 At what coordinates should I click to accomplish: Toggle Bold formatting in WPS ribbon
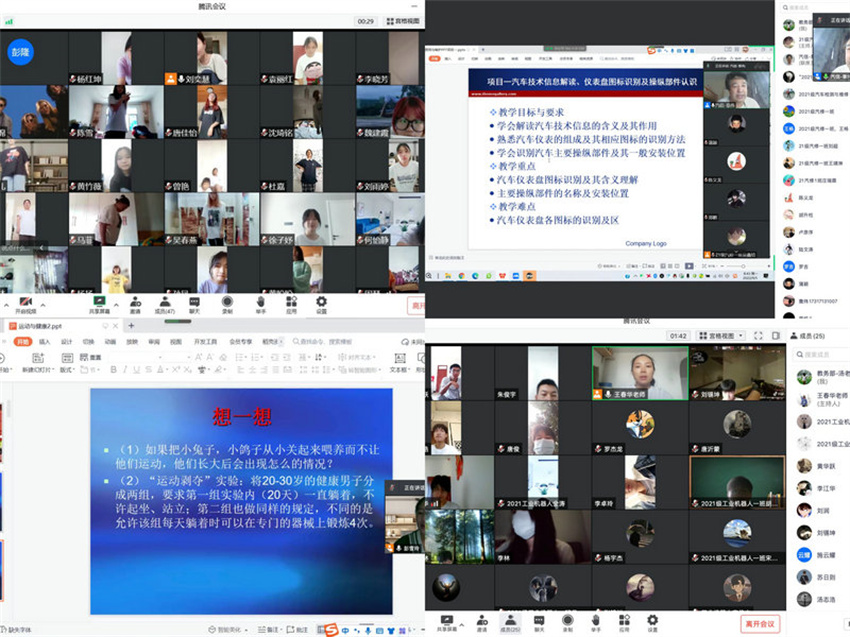113,370
